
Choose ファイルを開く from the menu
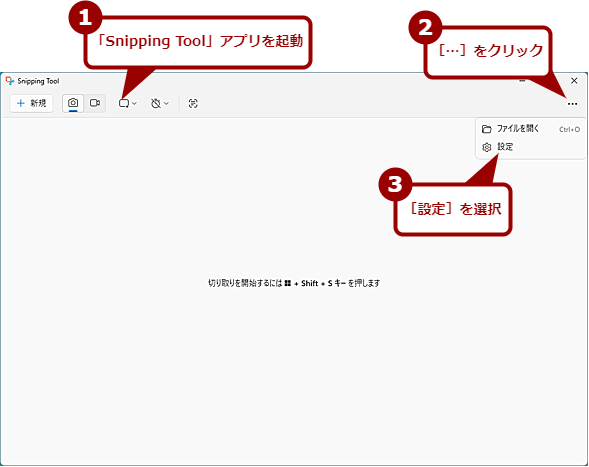[x=531, y=129]
